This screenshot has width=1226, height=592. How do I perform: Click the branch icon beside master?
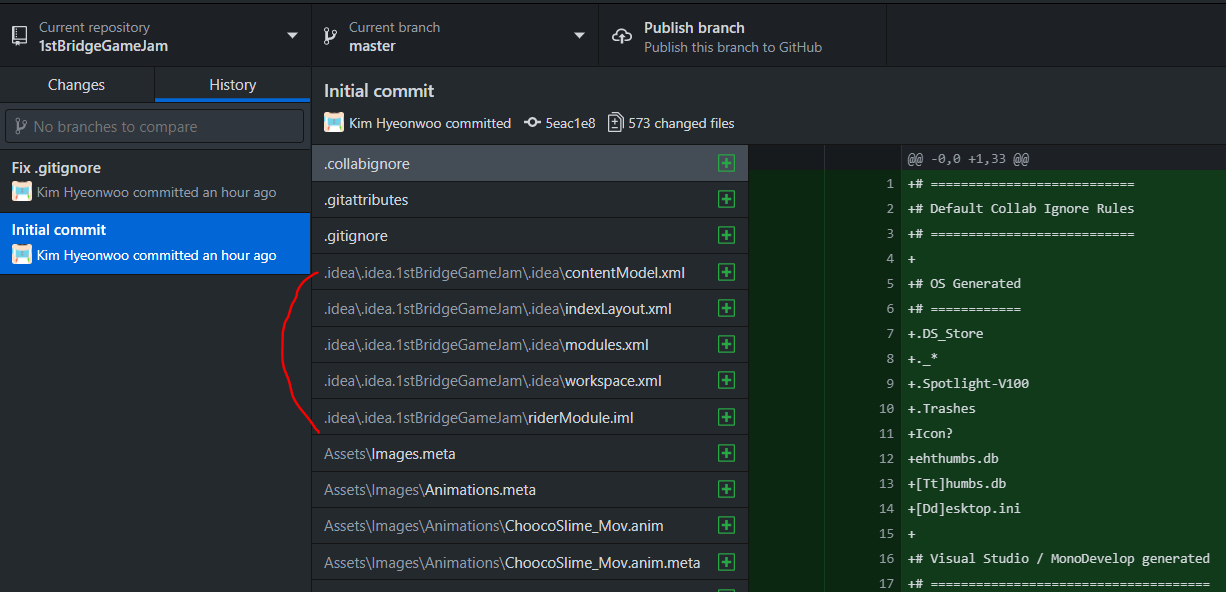[x=330, y=36]
